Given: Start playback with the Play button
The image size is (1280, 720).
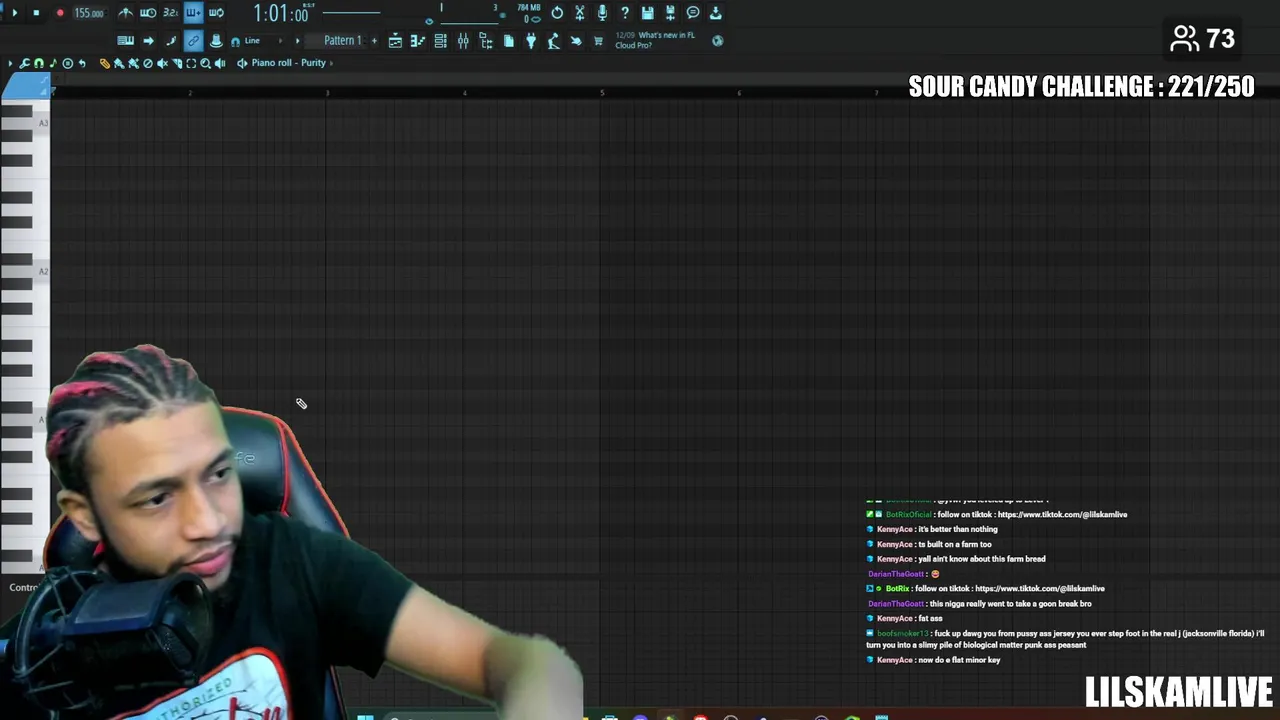Looking at the screenshot, I should pos(15,13).
